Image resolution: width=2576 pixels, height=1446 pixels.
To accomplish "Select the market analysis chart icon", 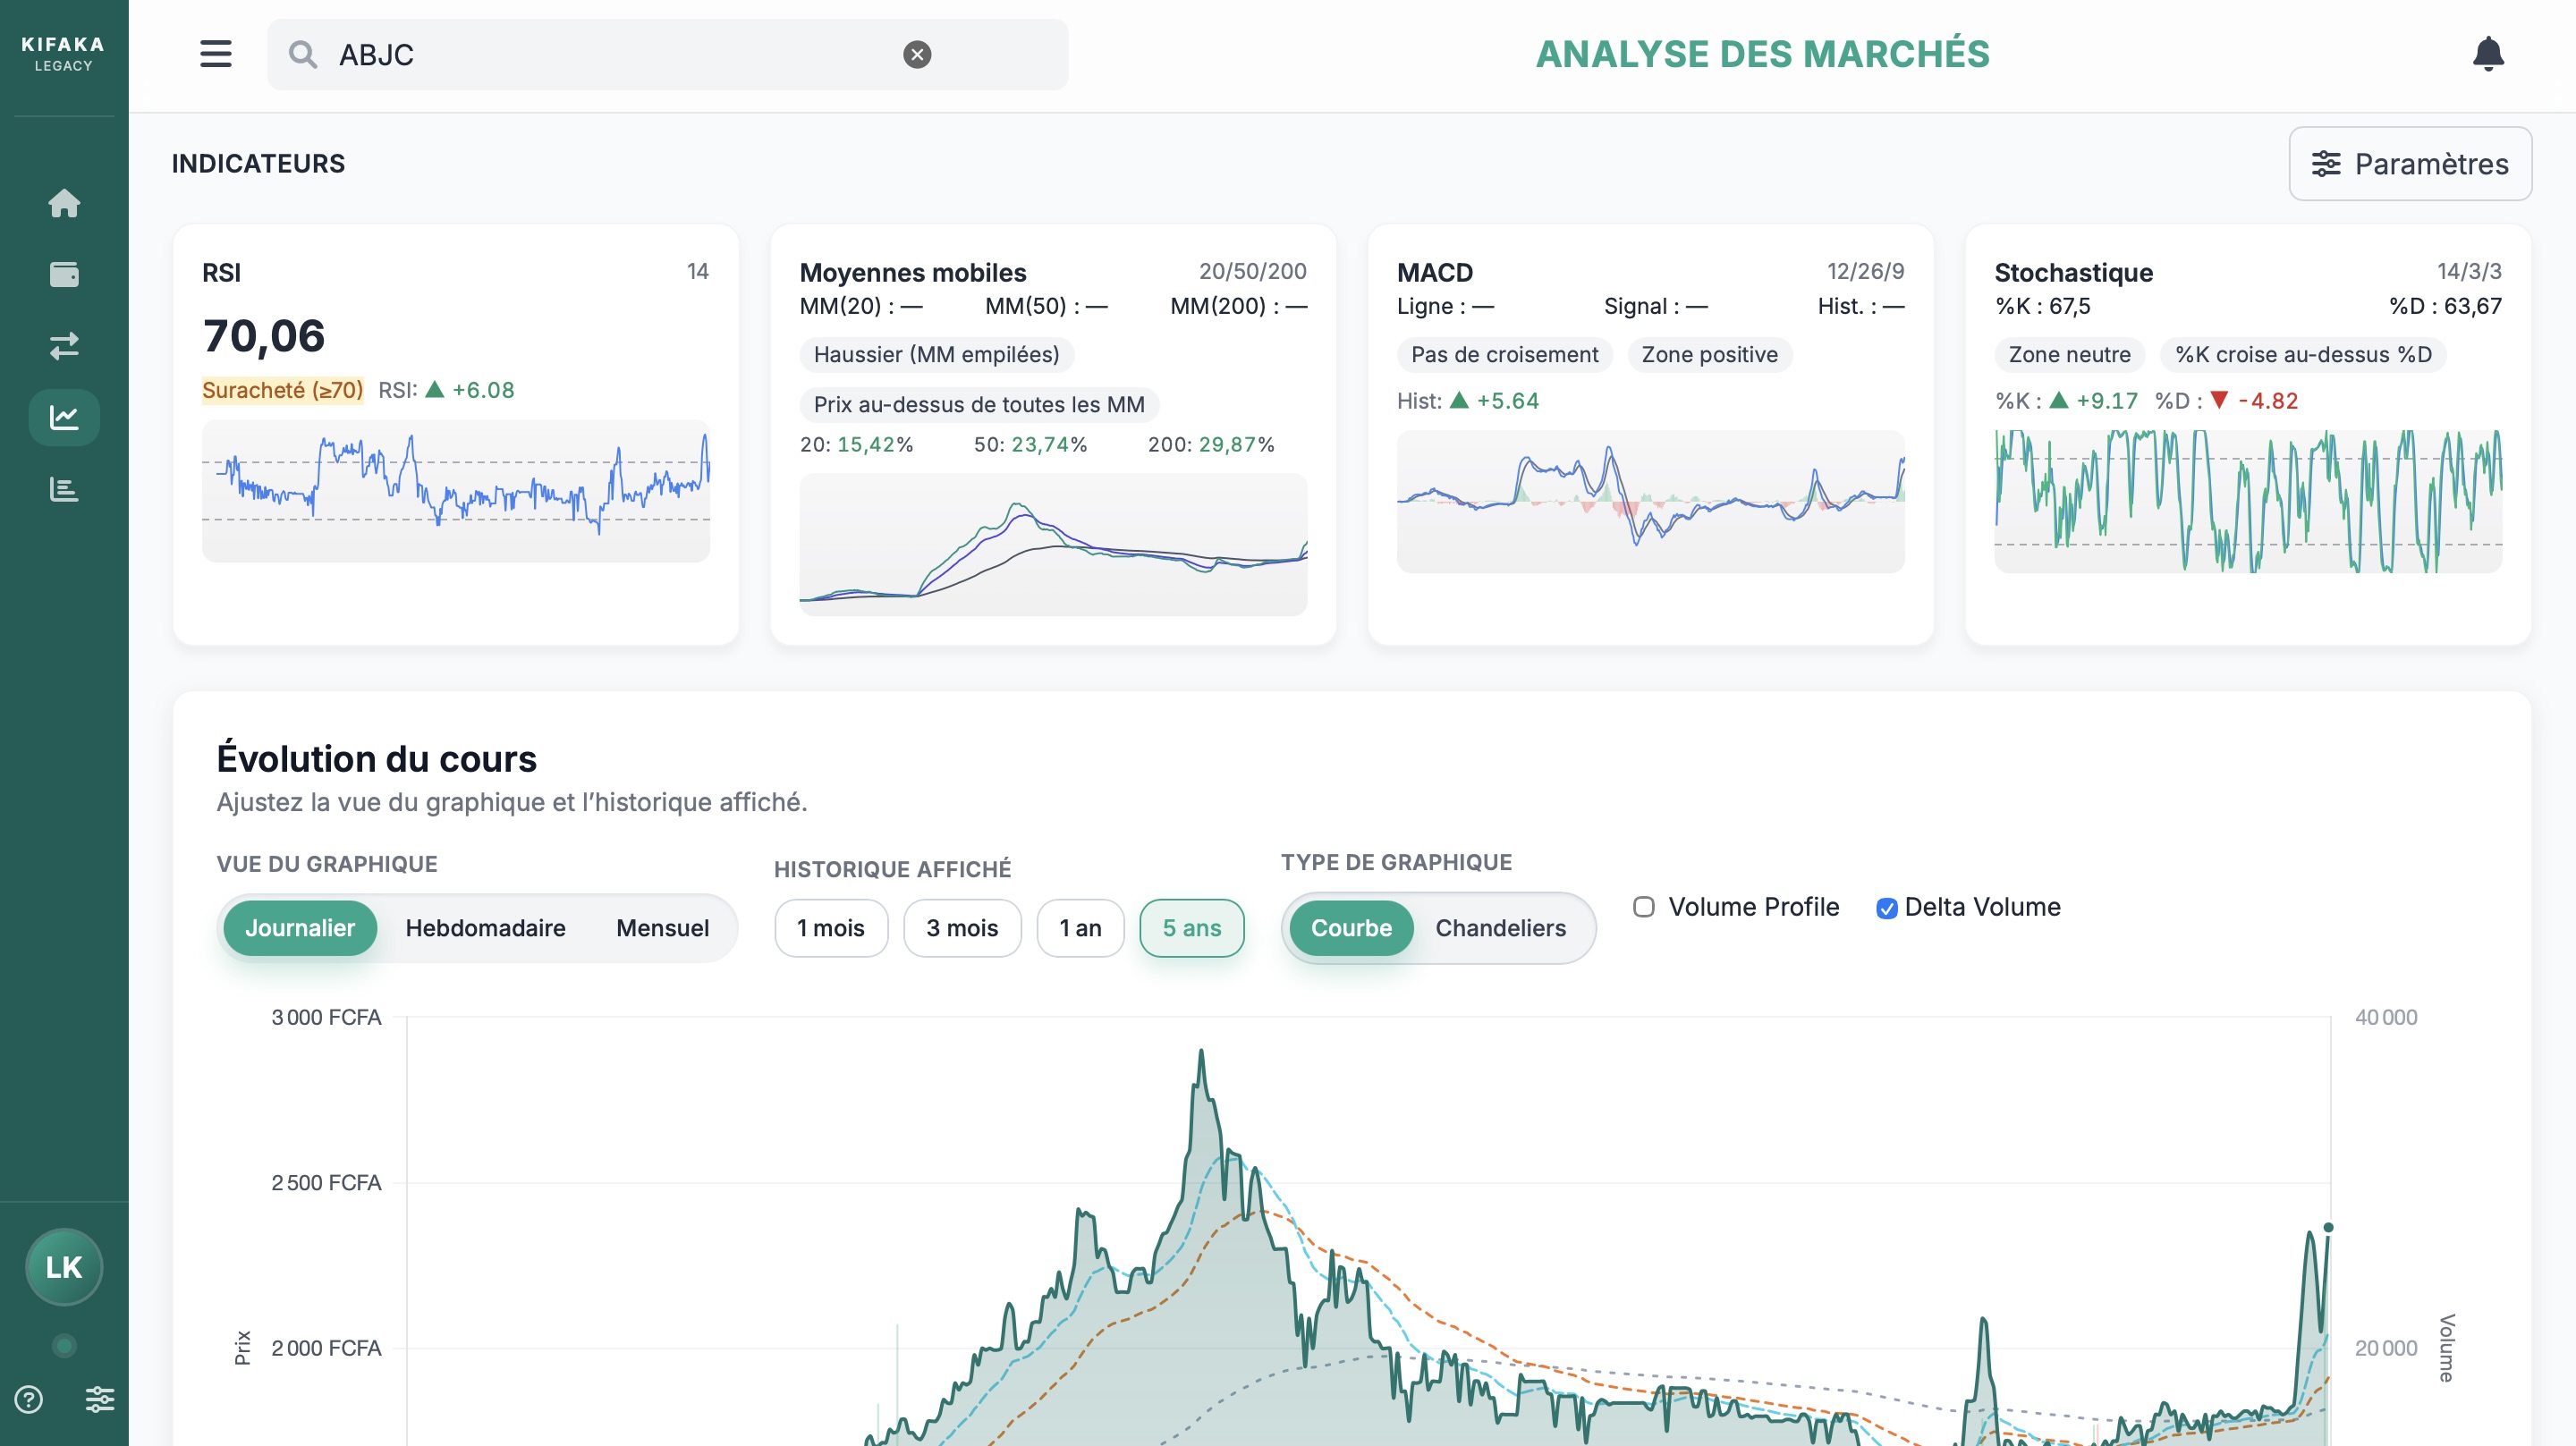I will pyautogui.click(x=64, y=417).
